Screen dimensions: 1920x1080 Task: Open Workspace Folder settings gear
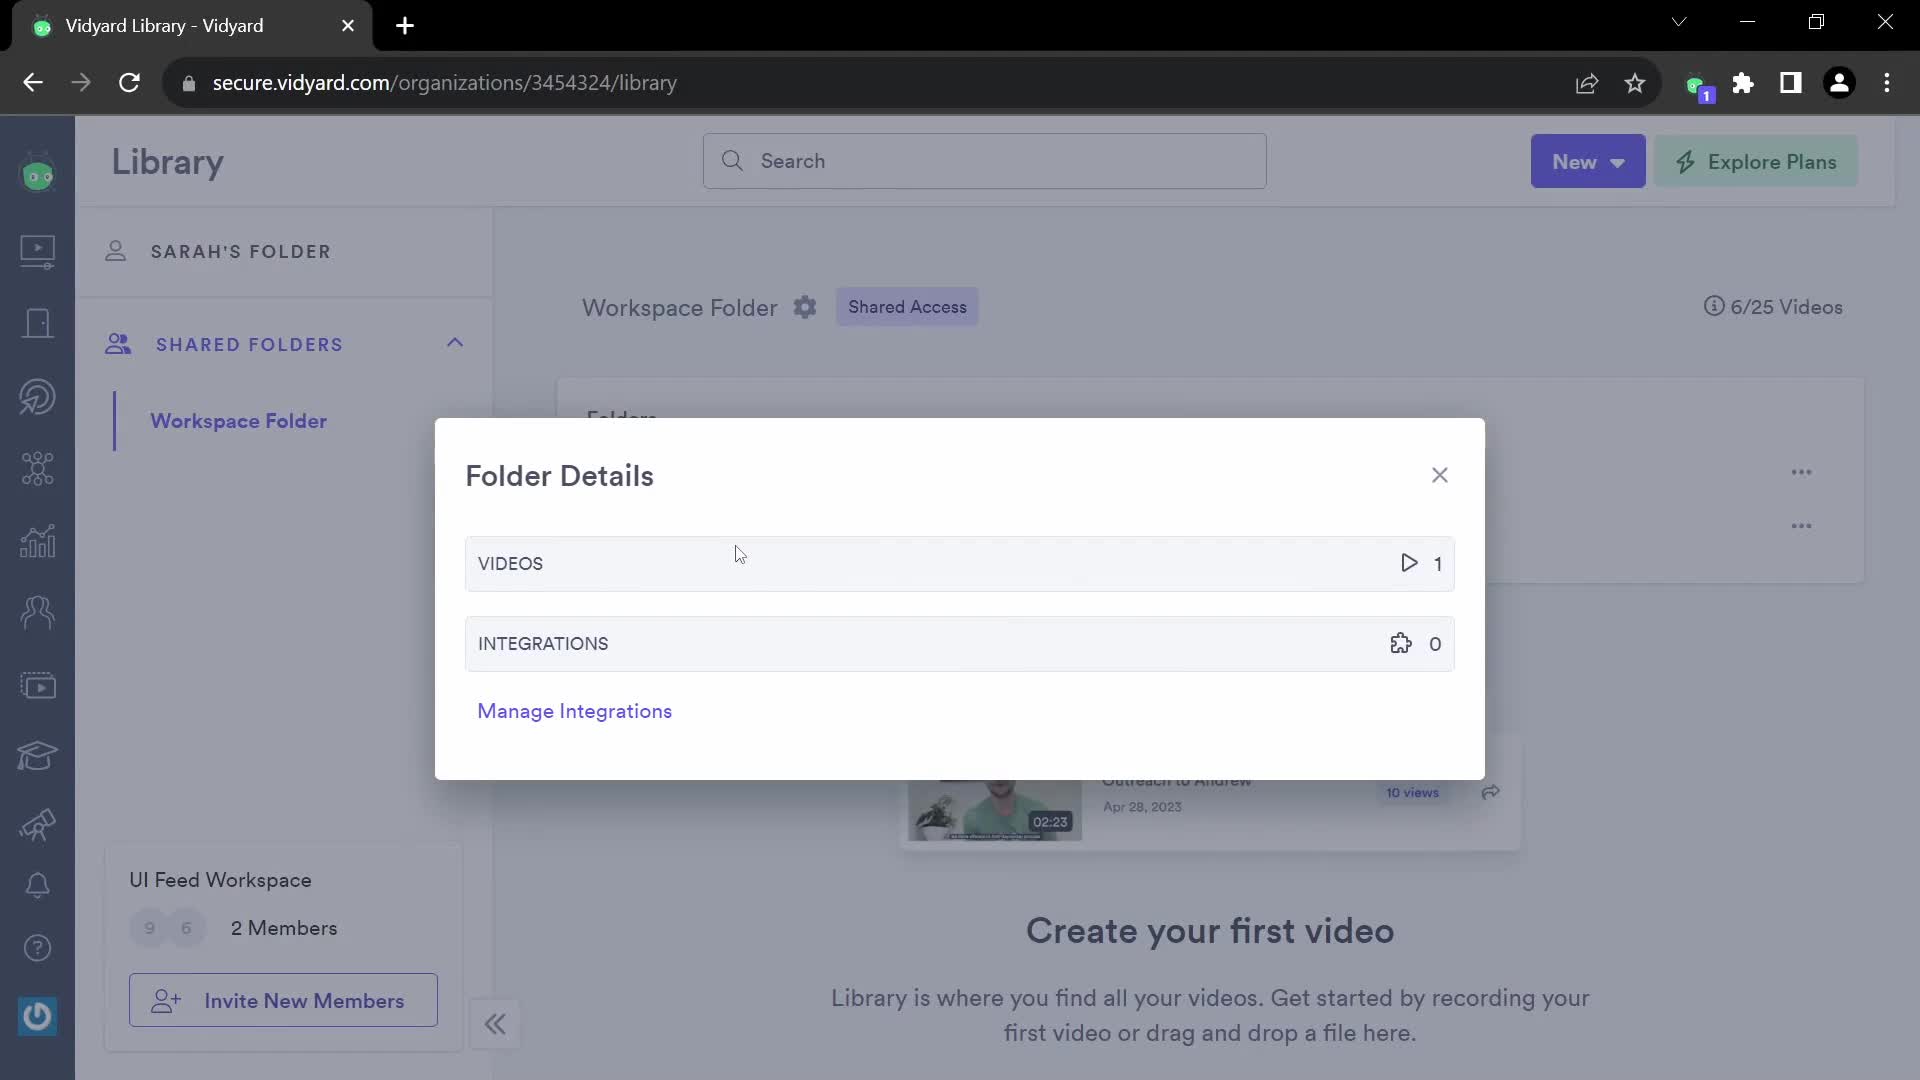coord(805,307)
